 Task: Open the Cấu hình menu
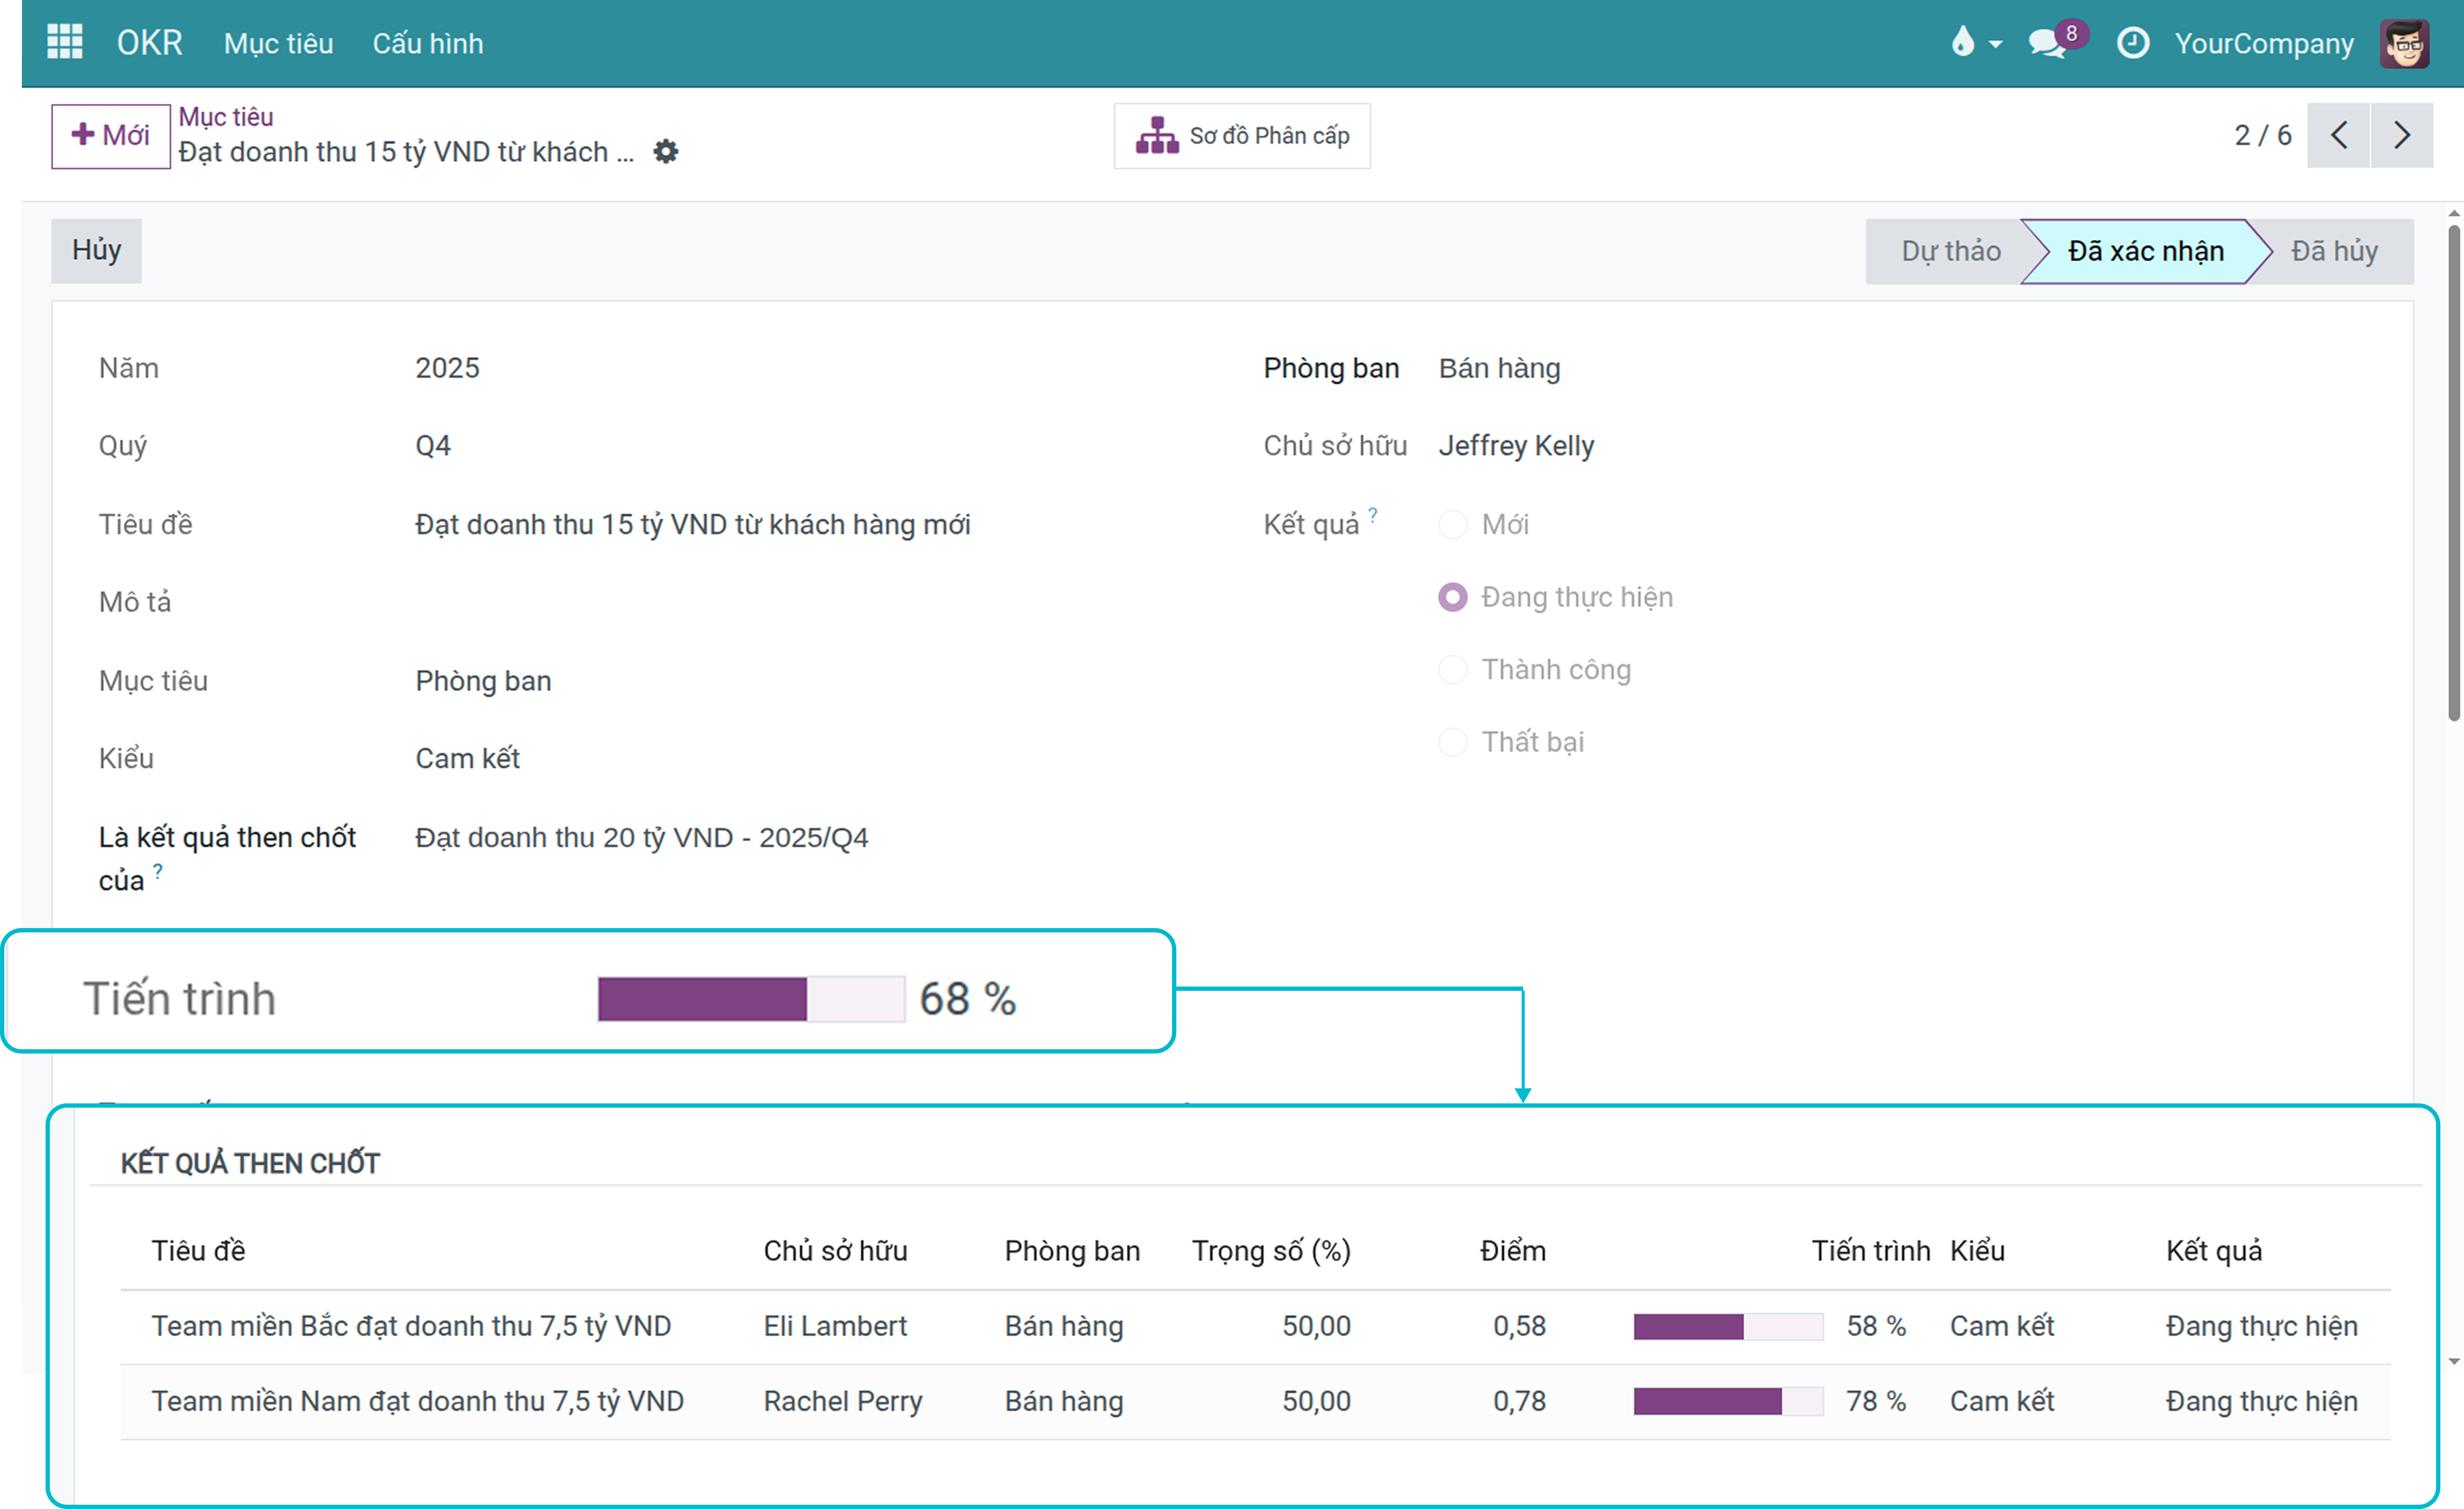[x=428, y=43]
